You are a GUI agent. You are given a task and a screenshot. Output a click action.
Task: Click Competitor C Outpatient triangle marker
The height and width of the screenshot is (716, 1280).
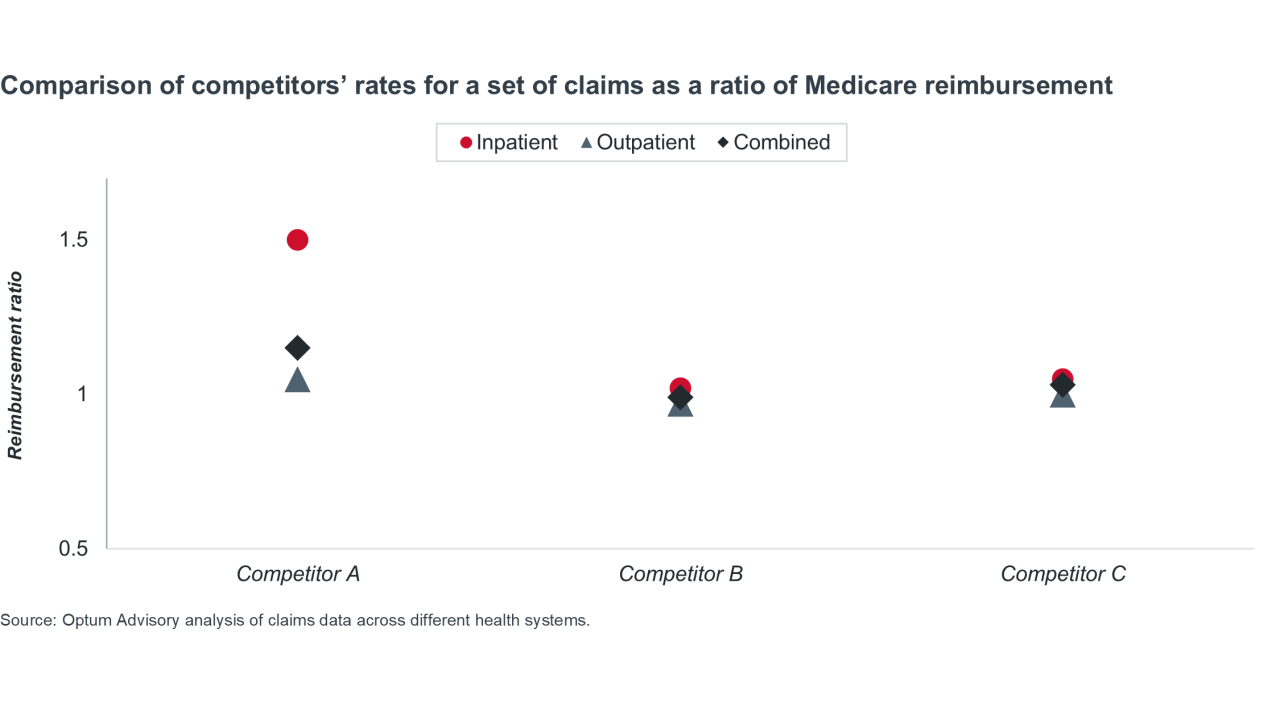point(1063,399)
